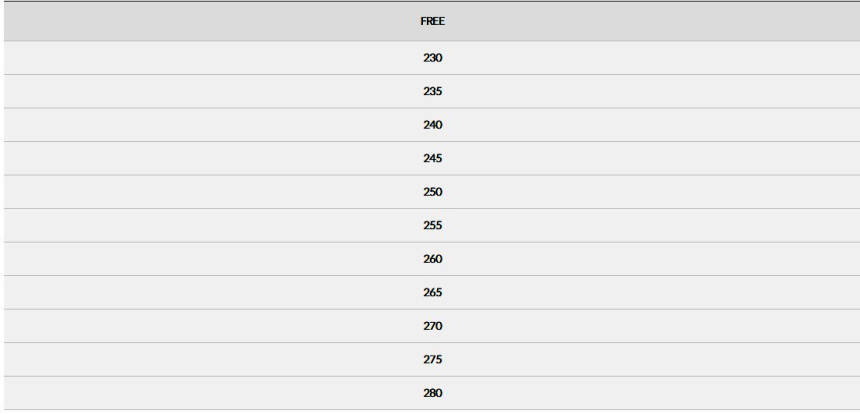Image resolution: width=860 pixels, height=414 pixels.
Task: Select the smallest value under FREE
Action: [x=432, y=58]
